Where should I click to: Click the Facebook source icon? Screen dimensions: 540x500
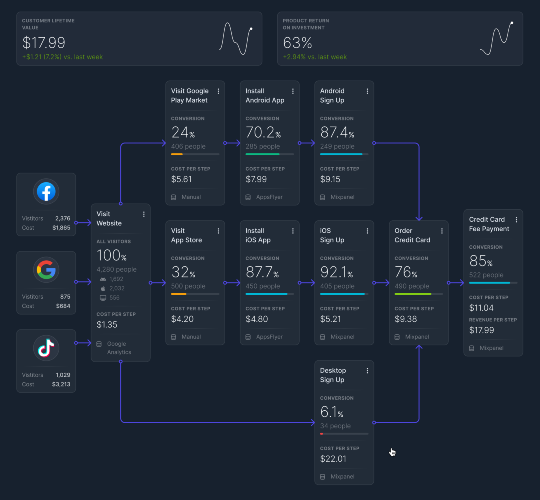click(x=46, y=191)
